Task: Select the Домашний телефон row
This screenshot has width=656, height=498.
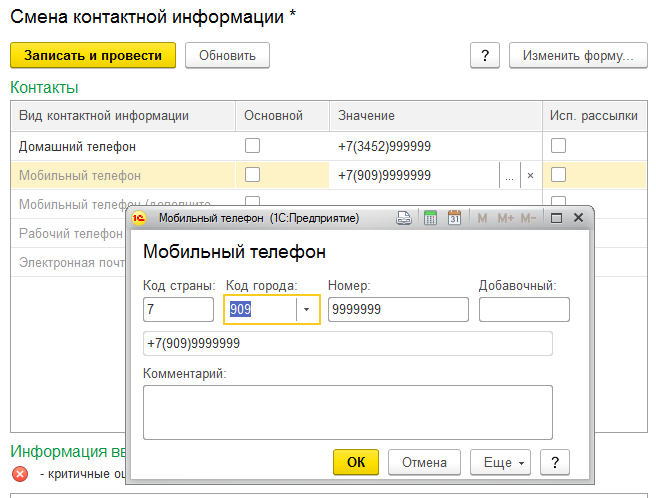Action: pos(90,147)
